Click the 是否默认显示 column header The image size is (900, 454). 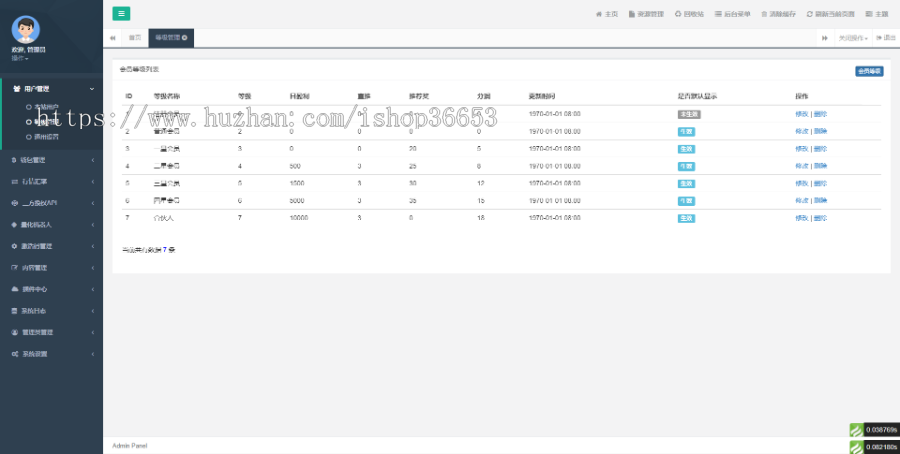click(x=697, y=96)
